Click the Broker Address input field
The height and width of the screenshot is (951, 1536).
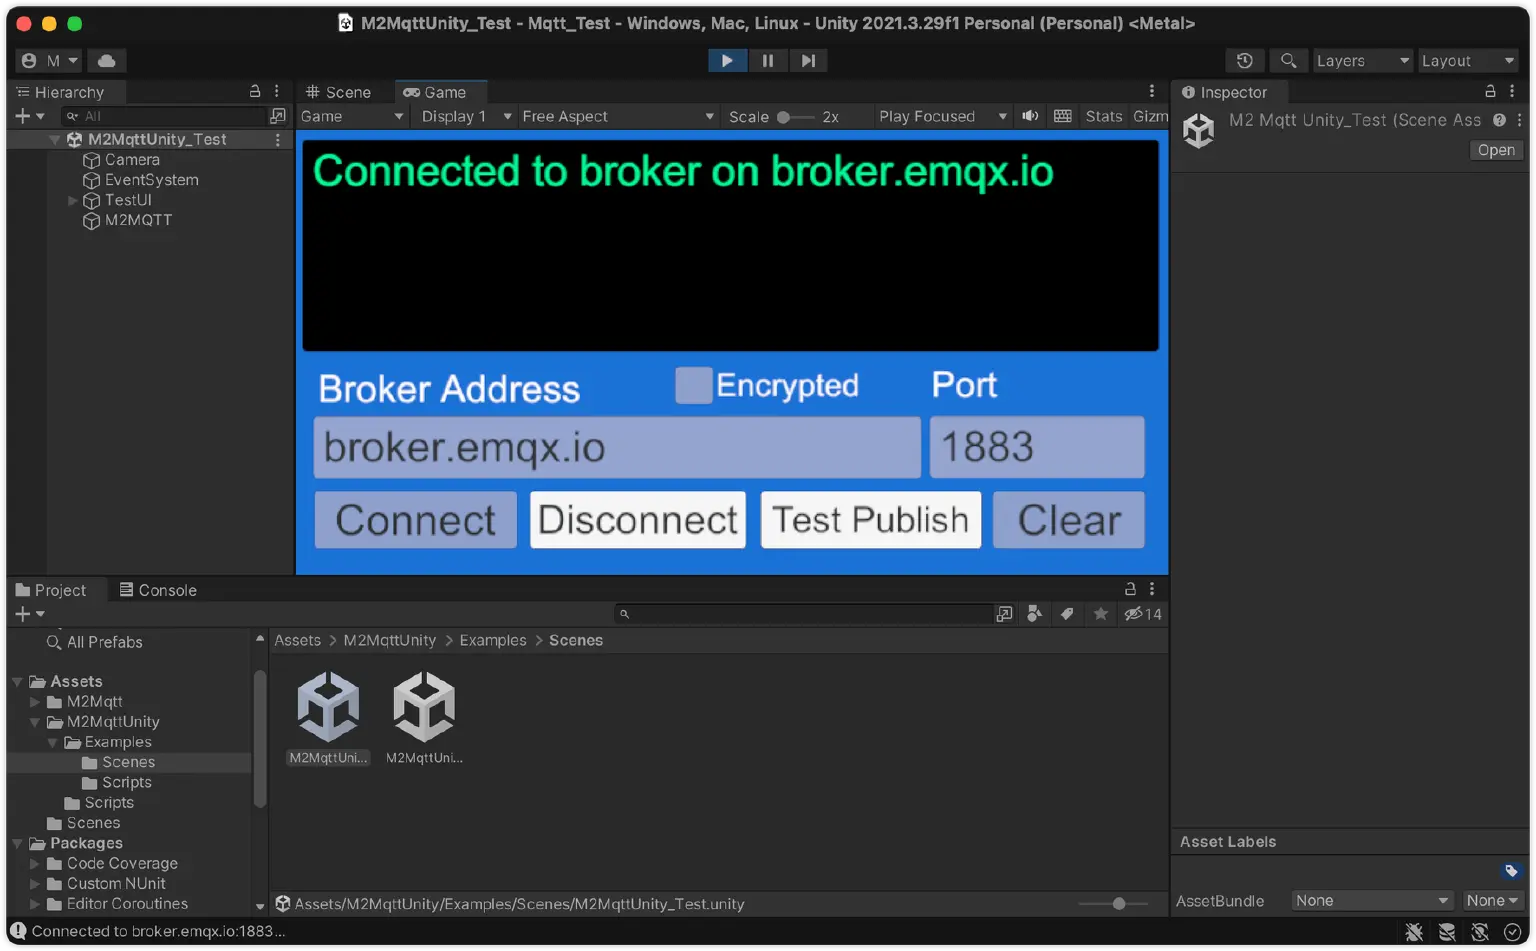click(616, 447)
